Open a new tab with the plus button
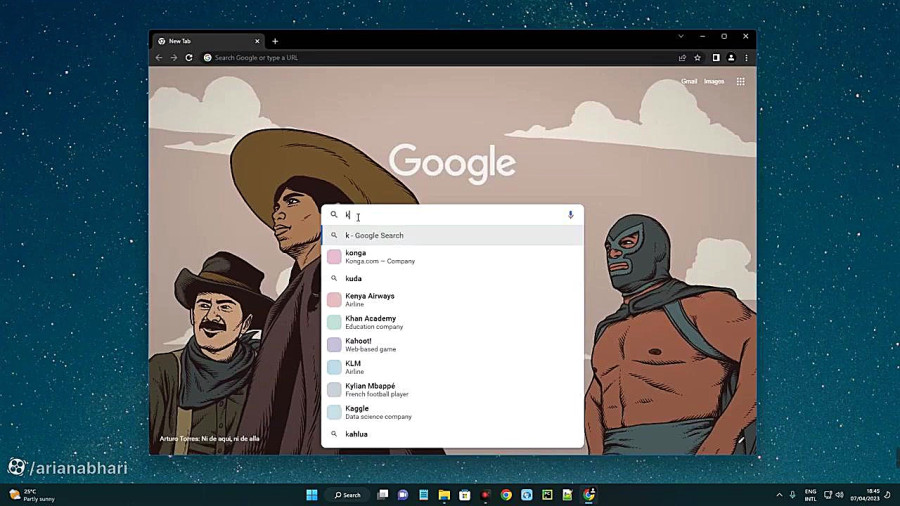The width and height of the screenshot is (900, 506). tap(275, 41)
